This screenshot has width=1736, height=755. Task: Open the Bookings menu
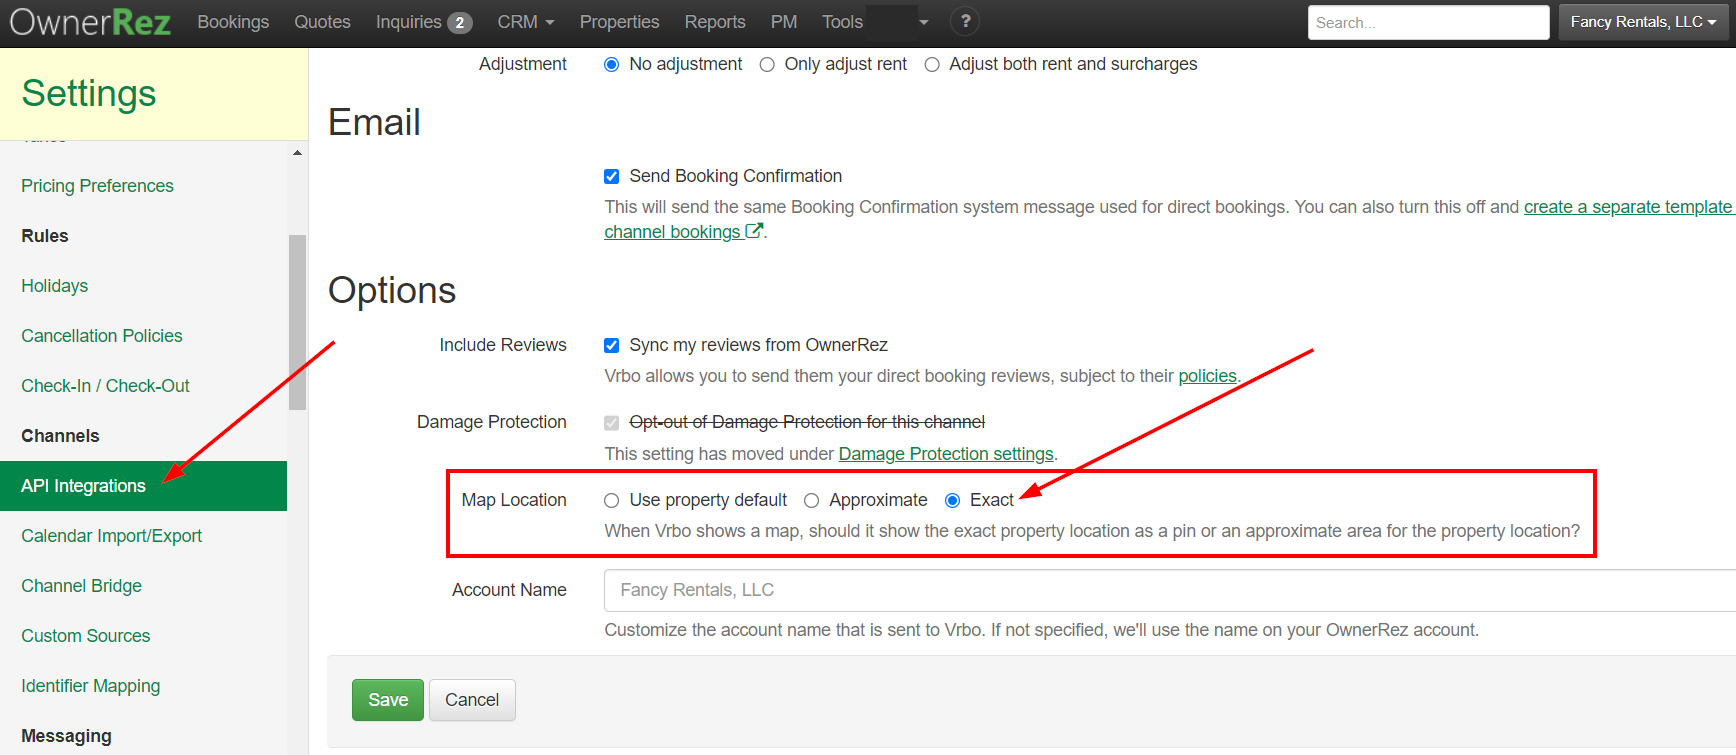pos(233,22)
